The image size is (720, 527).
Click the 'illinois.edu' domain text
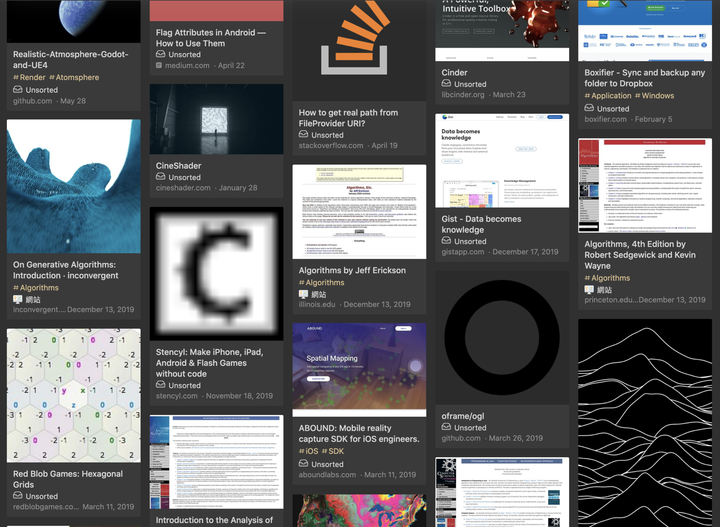(x=317, y=304)
